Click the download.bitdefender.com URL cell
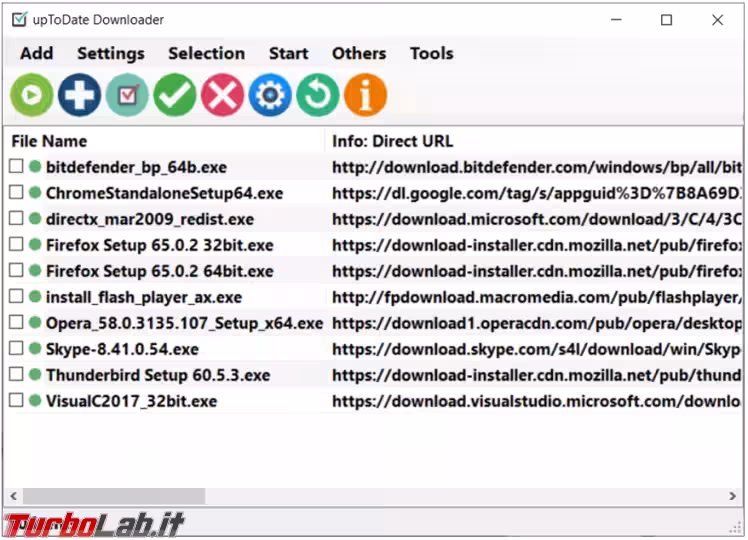The width and height of the screenshot is (748, 540). (537, 167)
